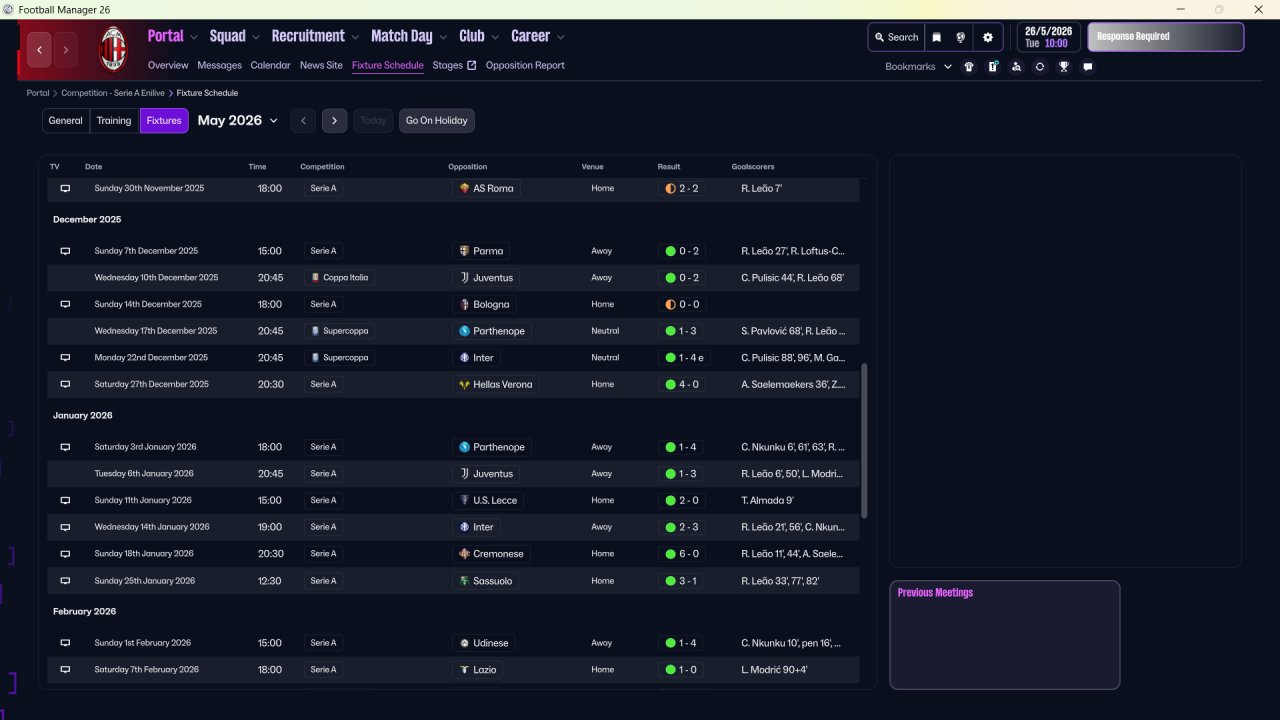Click the Response Required button
The width and height of the screenshot is (1280, 720).
(x=1166, y=37)
